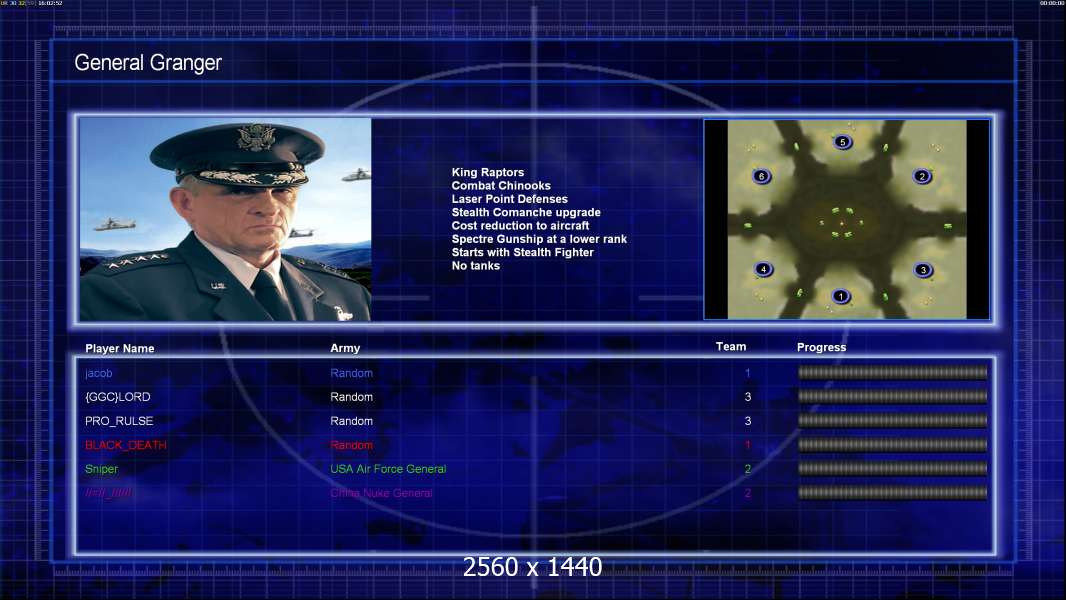The image size is (1066, 600).
Task: Click 'Starts with Stealth Fighter' line
Action: pyautogui.click(x=523, y=252)
